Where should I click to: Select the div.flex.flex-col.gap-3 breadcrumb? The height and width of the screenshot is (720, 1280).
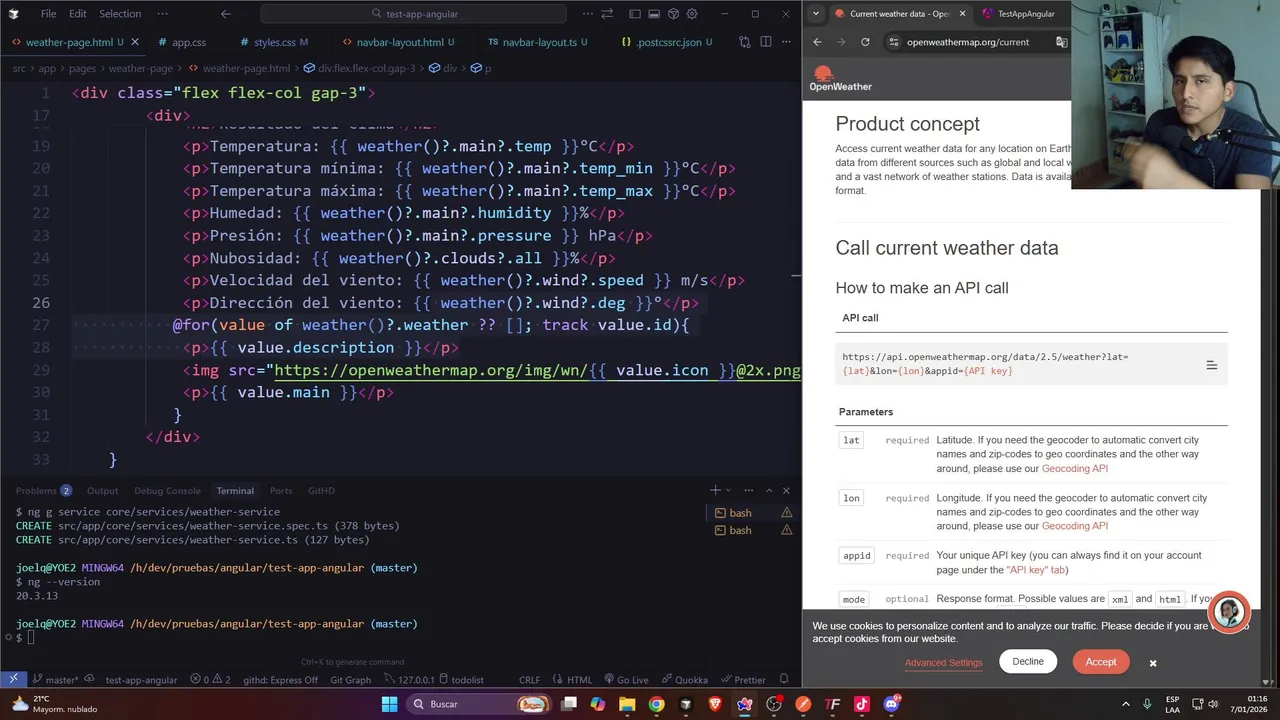pos(360,68)
